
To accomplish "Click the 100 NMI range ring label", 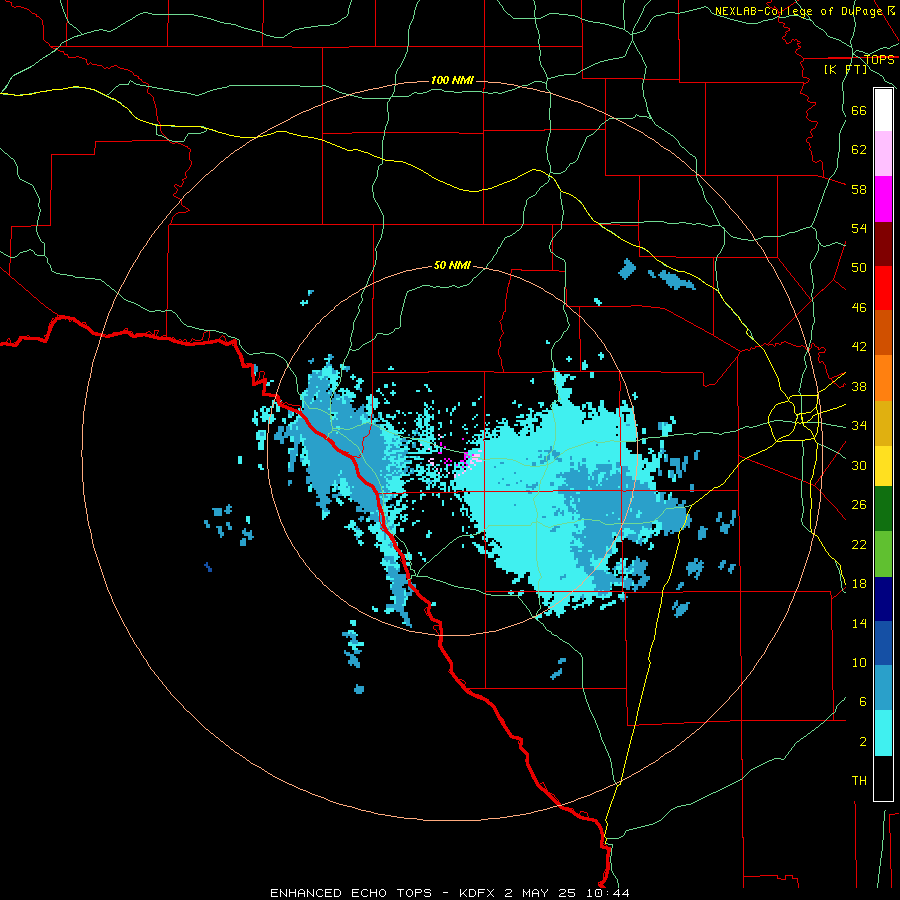I will click(x=452, y=80).
